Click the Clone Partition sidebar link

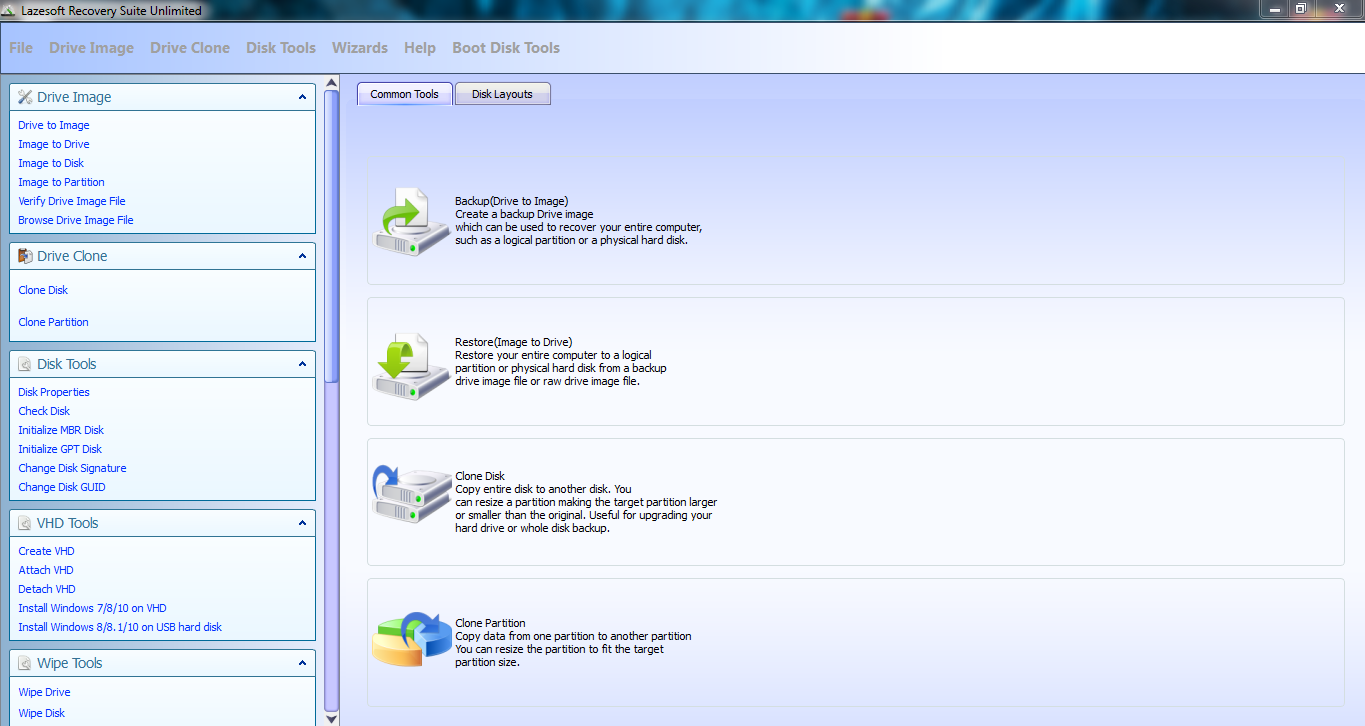pyautogui.click(x=53, y=322)
